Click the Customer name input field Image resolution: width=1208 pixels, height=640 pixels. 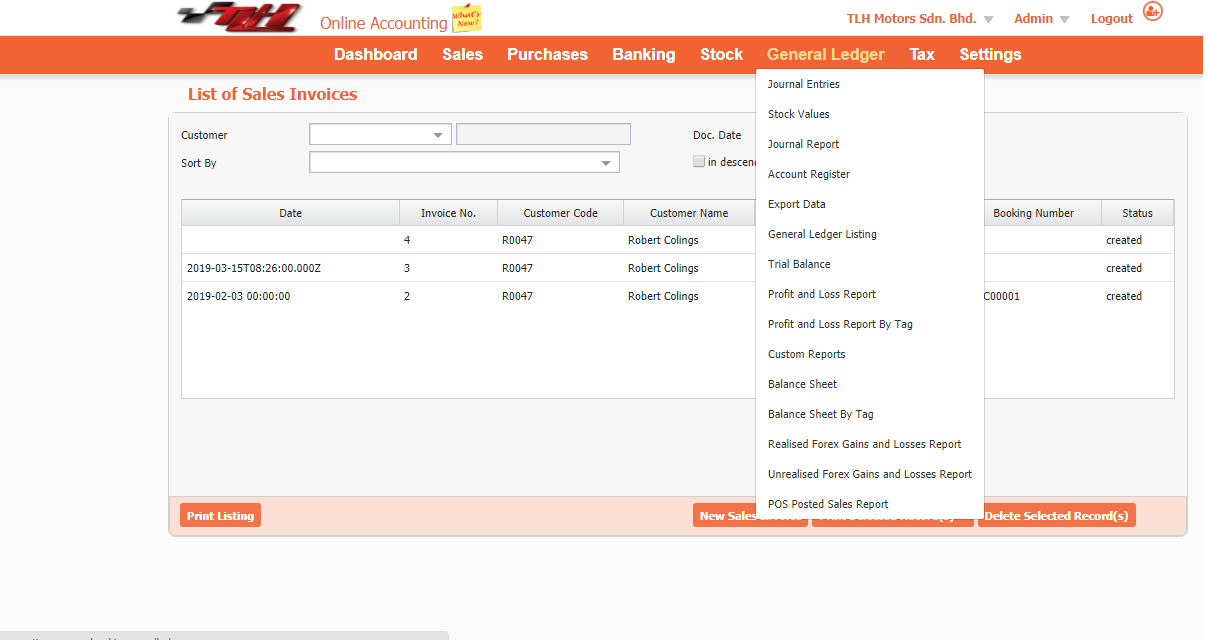(543, 134)
